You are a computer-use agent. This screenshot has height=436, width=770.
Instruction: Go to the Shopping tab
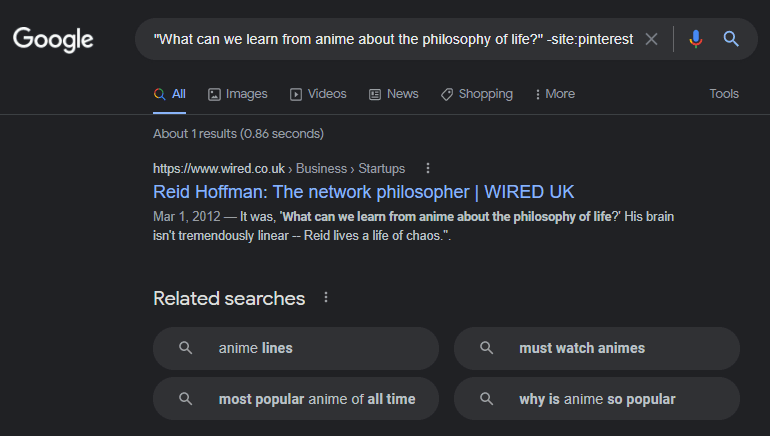point(476,94)
